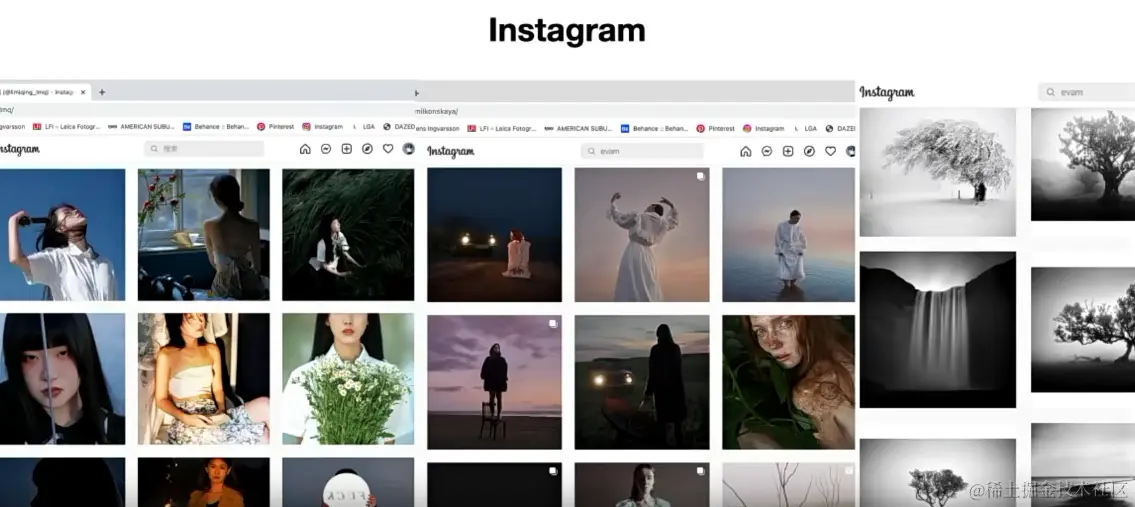This screenshot has width=1135, height=507.
Task: Open activity heart icon in left window
Action: coord(388,148)
